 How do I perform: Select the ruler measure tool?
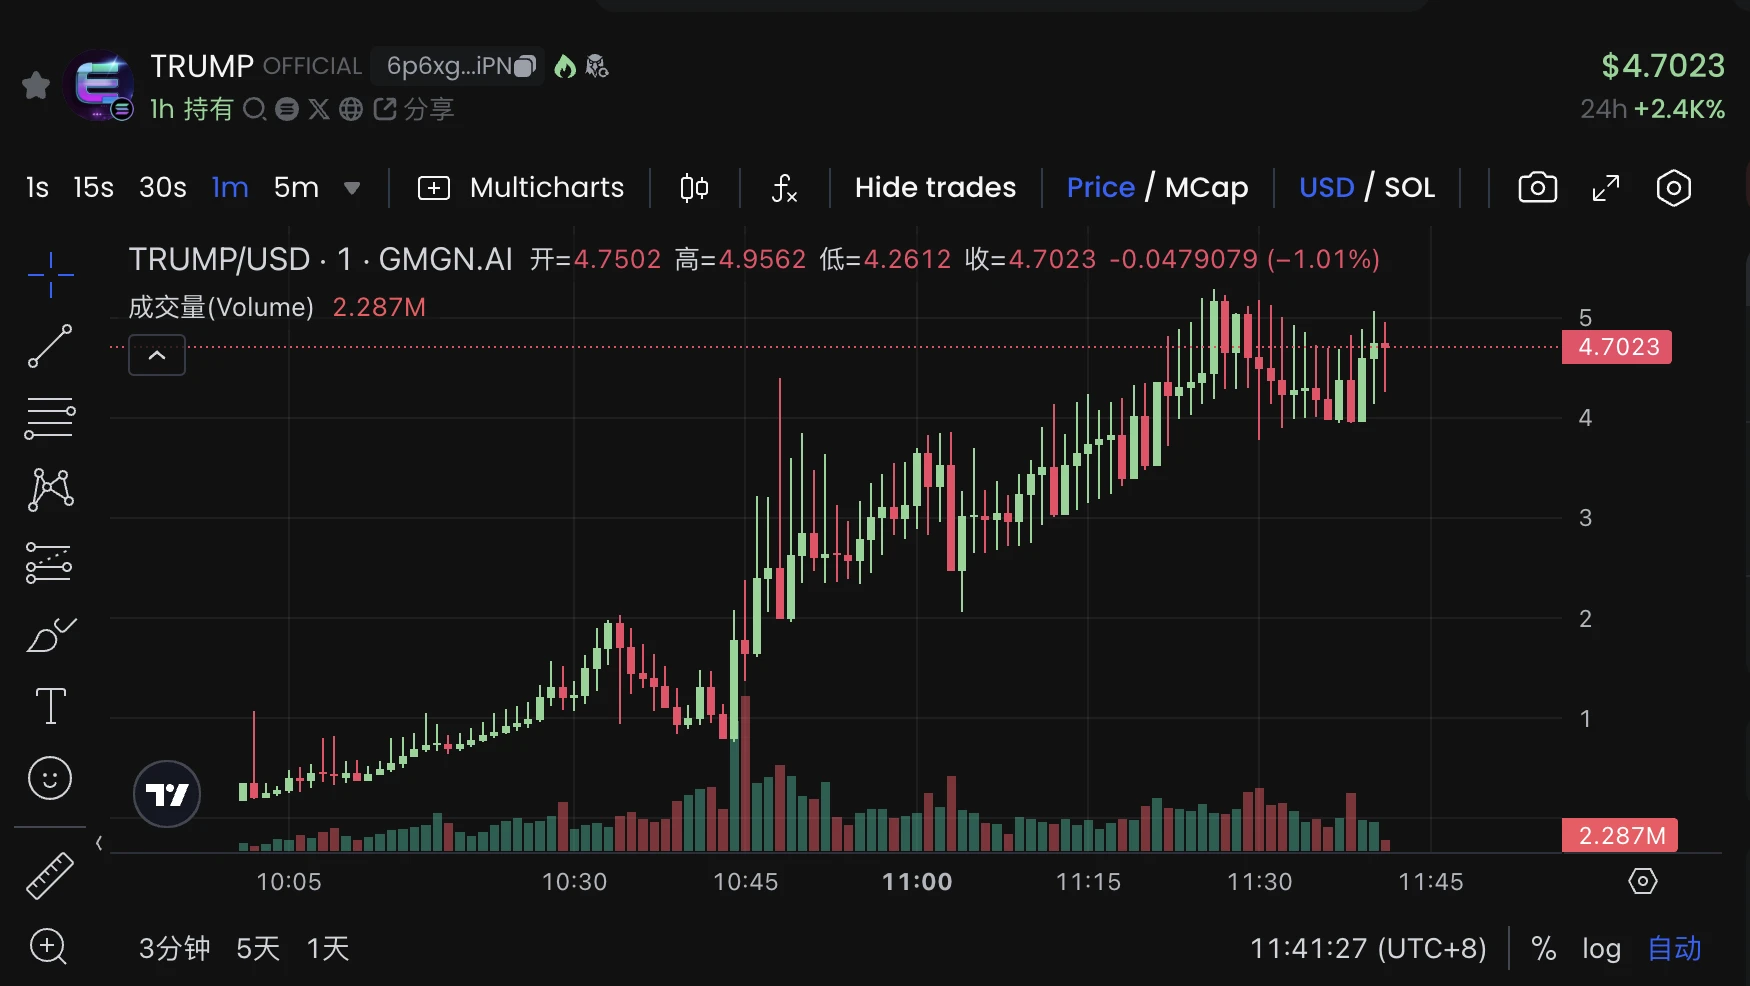pyautogui.click(x=50, y=876)
